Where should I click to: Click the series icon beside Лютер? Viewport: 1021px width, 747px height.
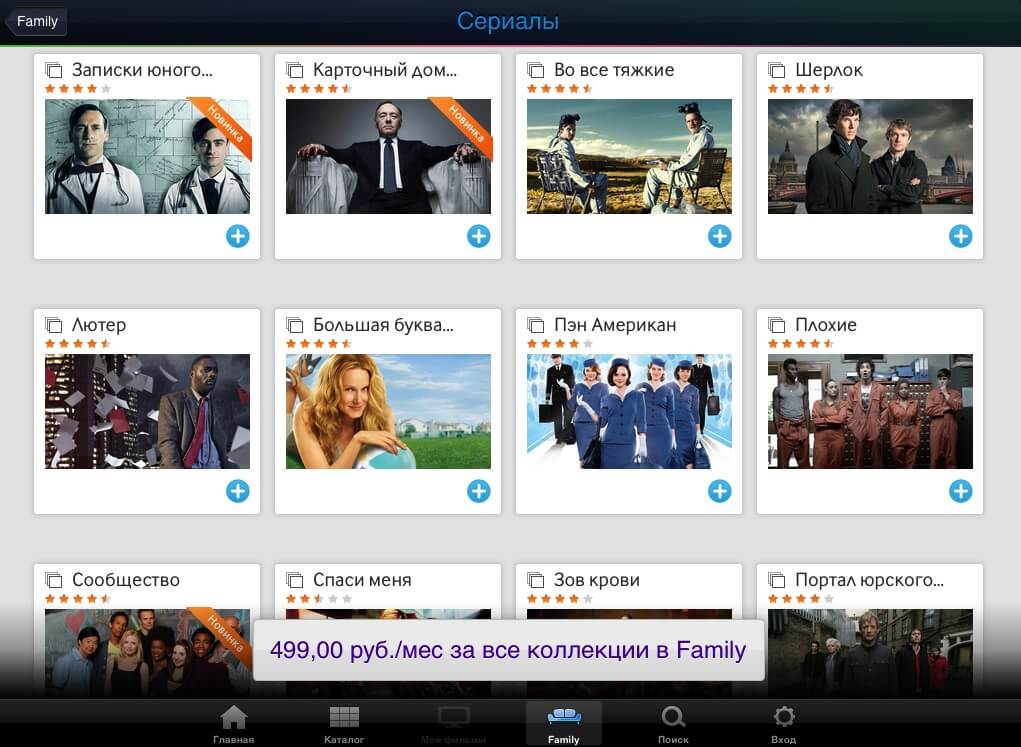tap(53, 324)
